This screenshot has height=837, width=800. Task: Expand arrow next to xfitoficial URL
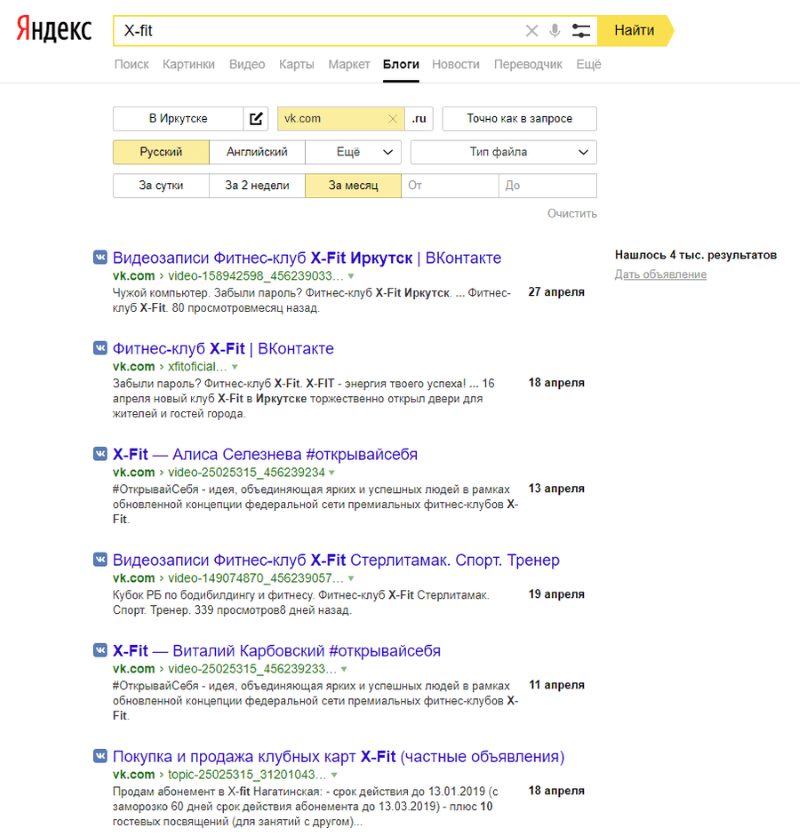(235, 367)
